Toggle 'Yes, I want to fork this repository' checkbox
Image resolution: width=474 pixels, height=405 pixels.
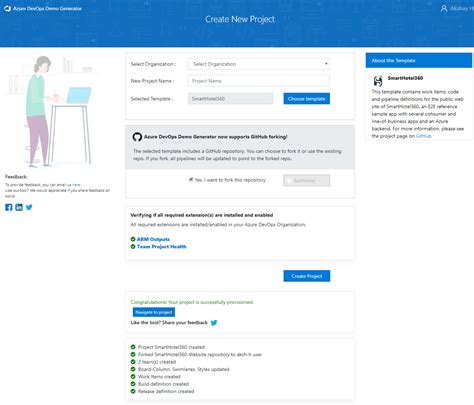[191, 180]
